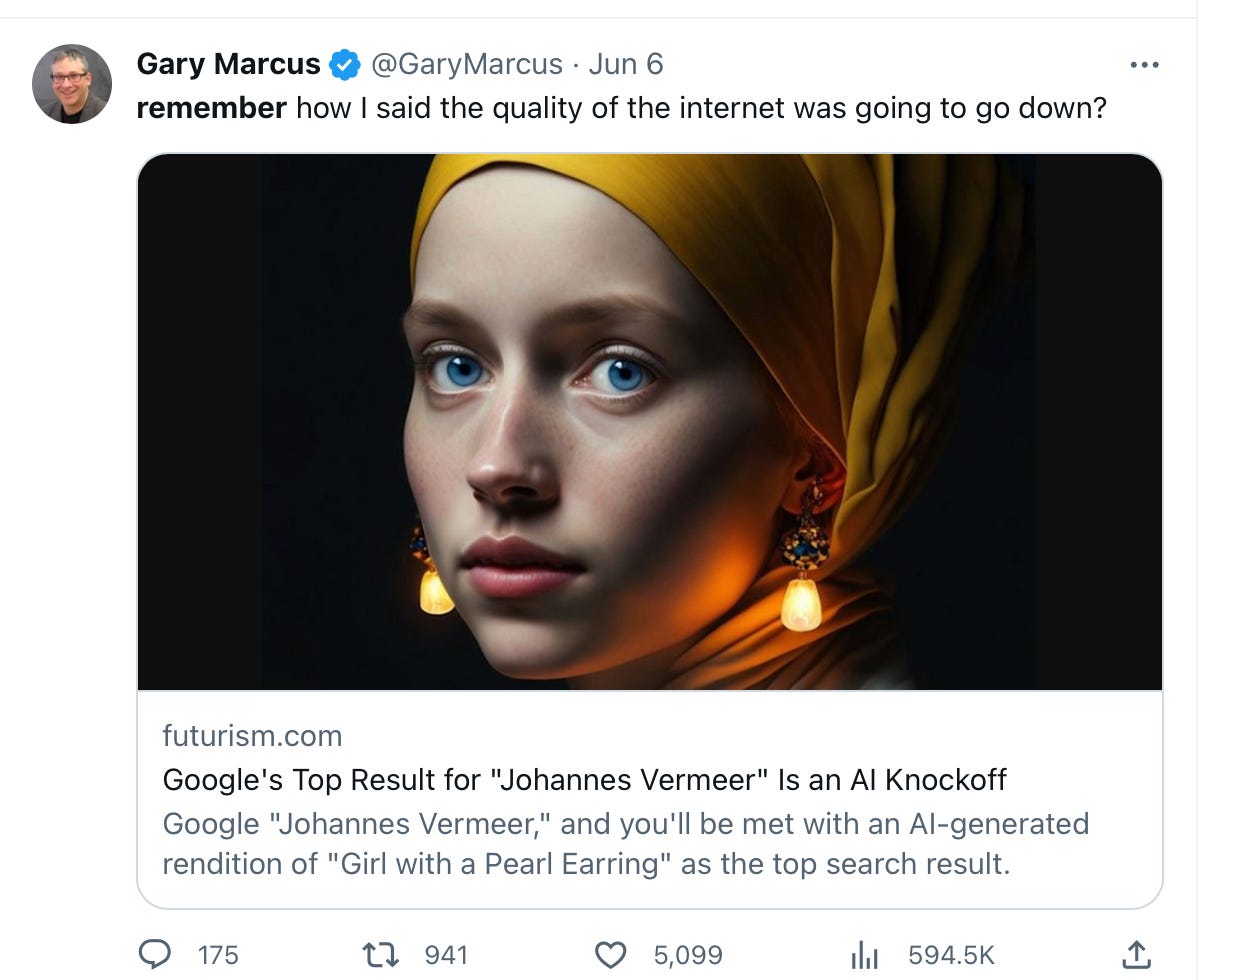The image size is (1243, 980).
Task: Click the like count showing 5,099
Action: (x=687, y=955)
